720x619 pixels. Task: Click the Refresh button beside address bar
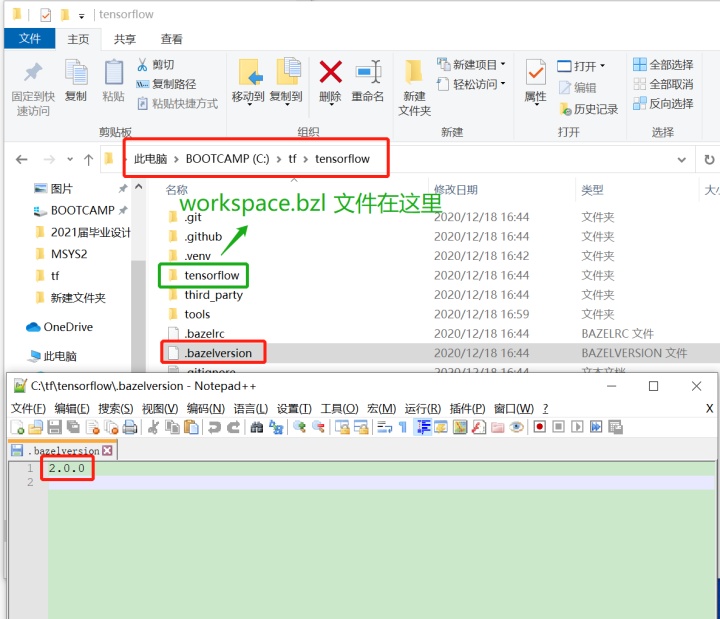[x=709, y=159]
